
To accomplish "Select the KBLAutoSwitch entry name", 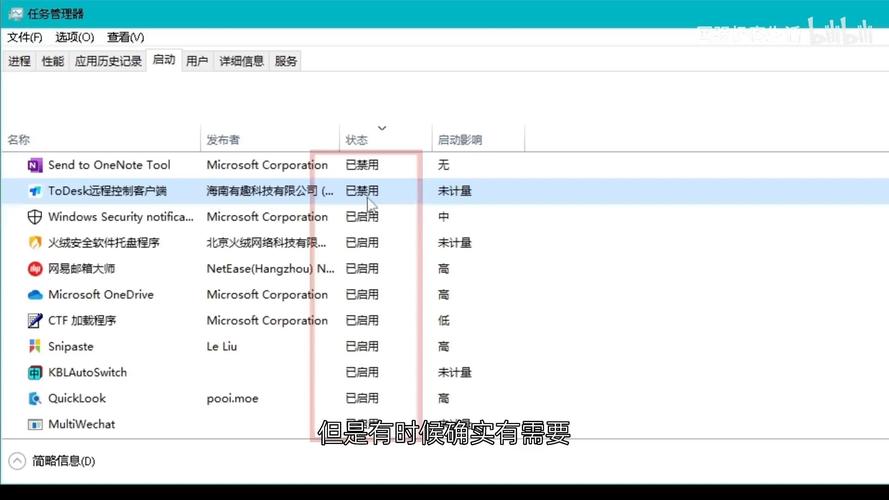I will point(87,372).
